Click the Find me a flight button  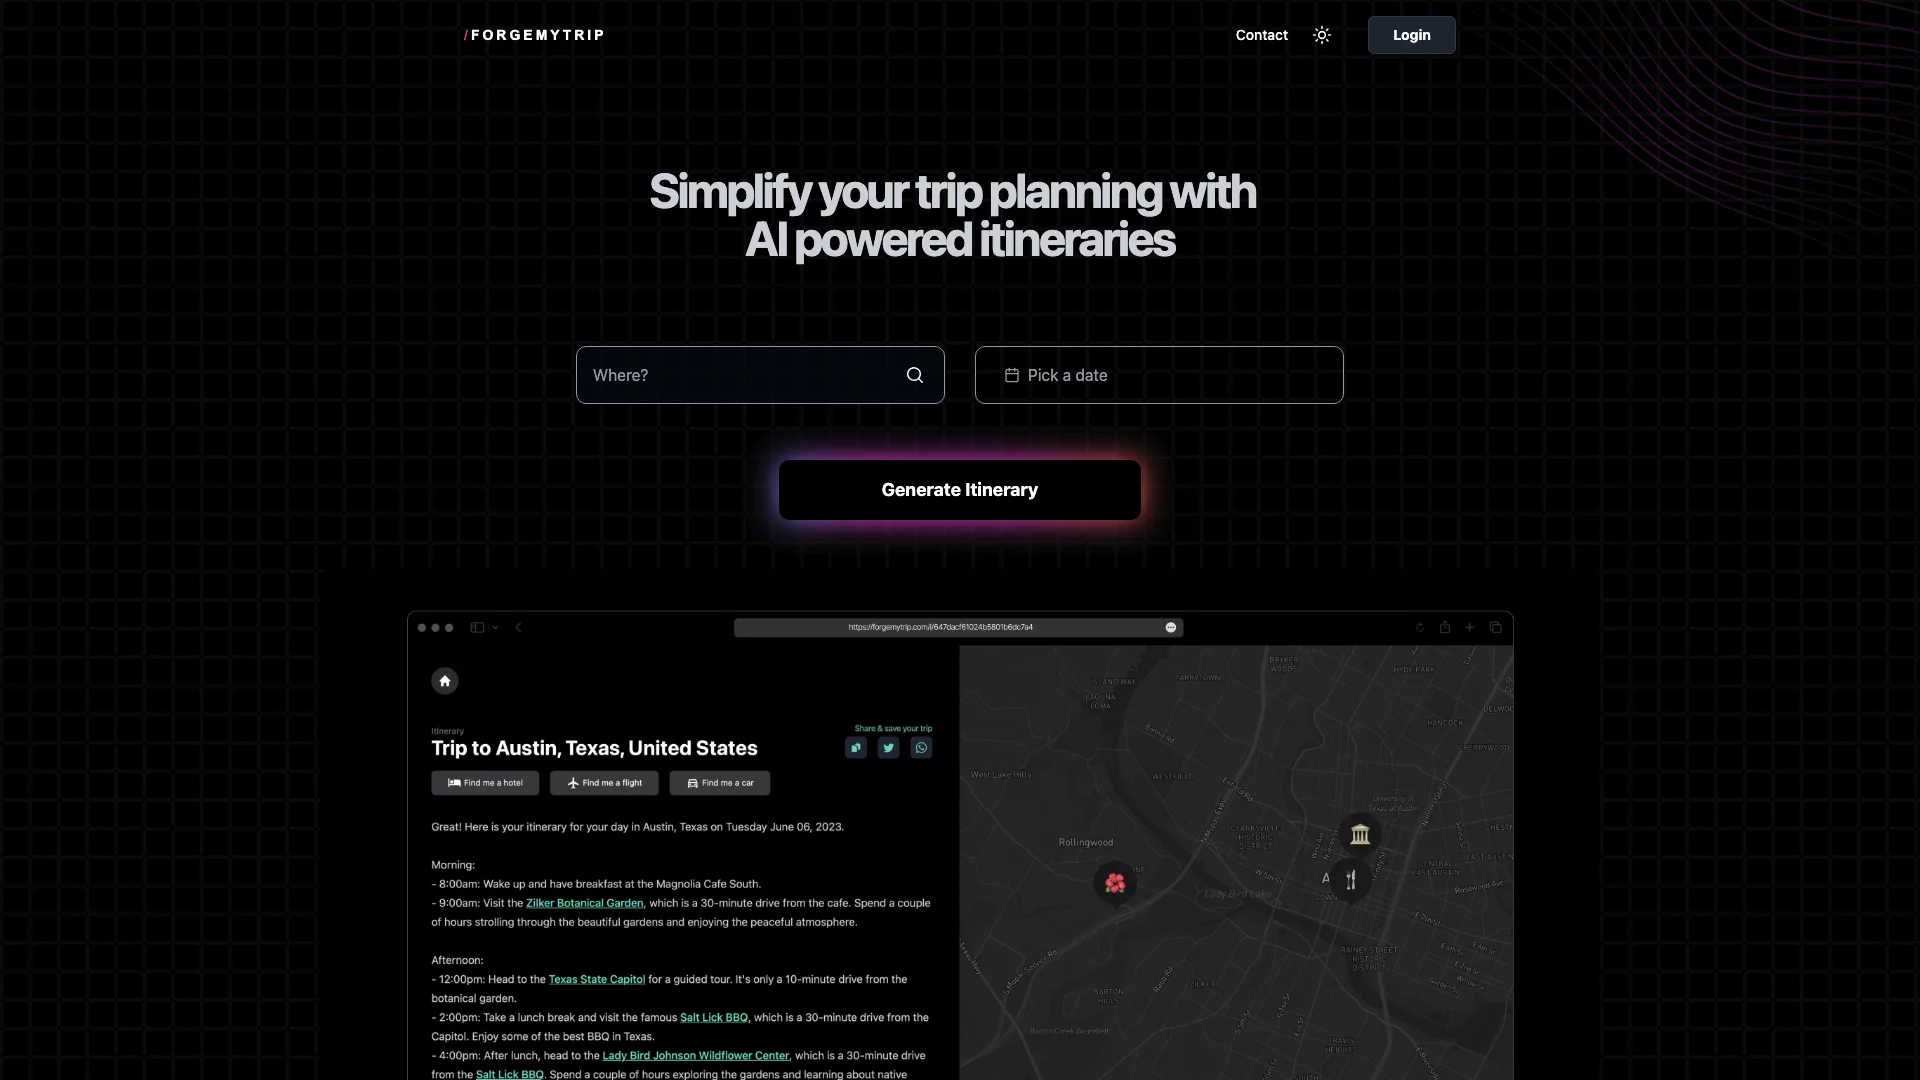(603, 782)
